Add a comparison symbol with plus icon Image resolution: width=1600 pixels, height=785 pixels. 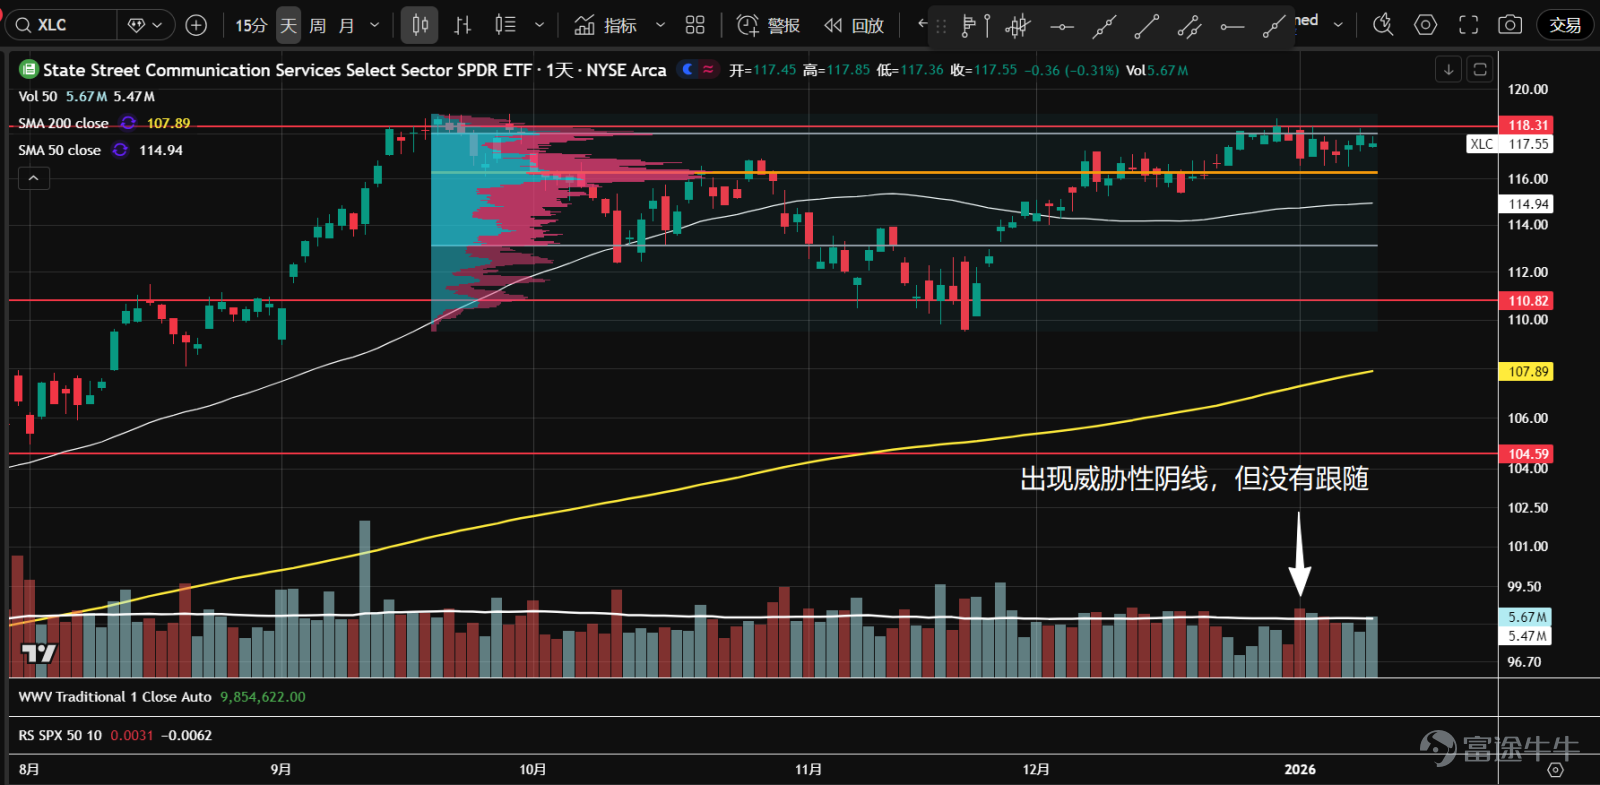tap(197, 25)
